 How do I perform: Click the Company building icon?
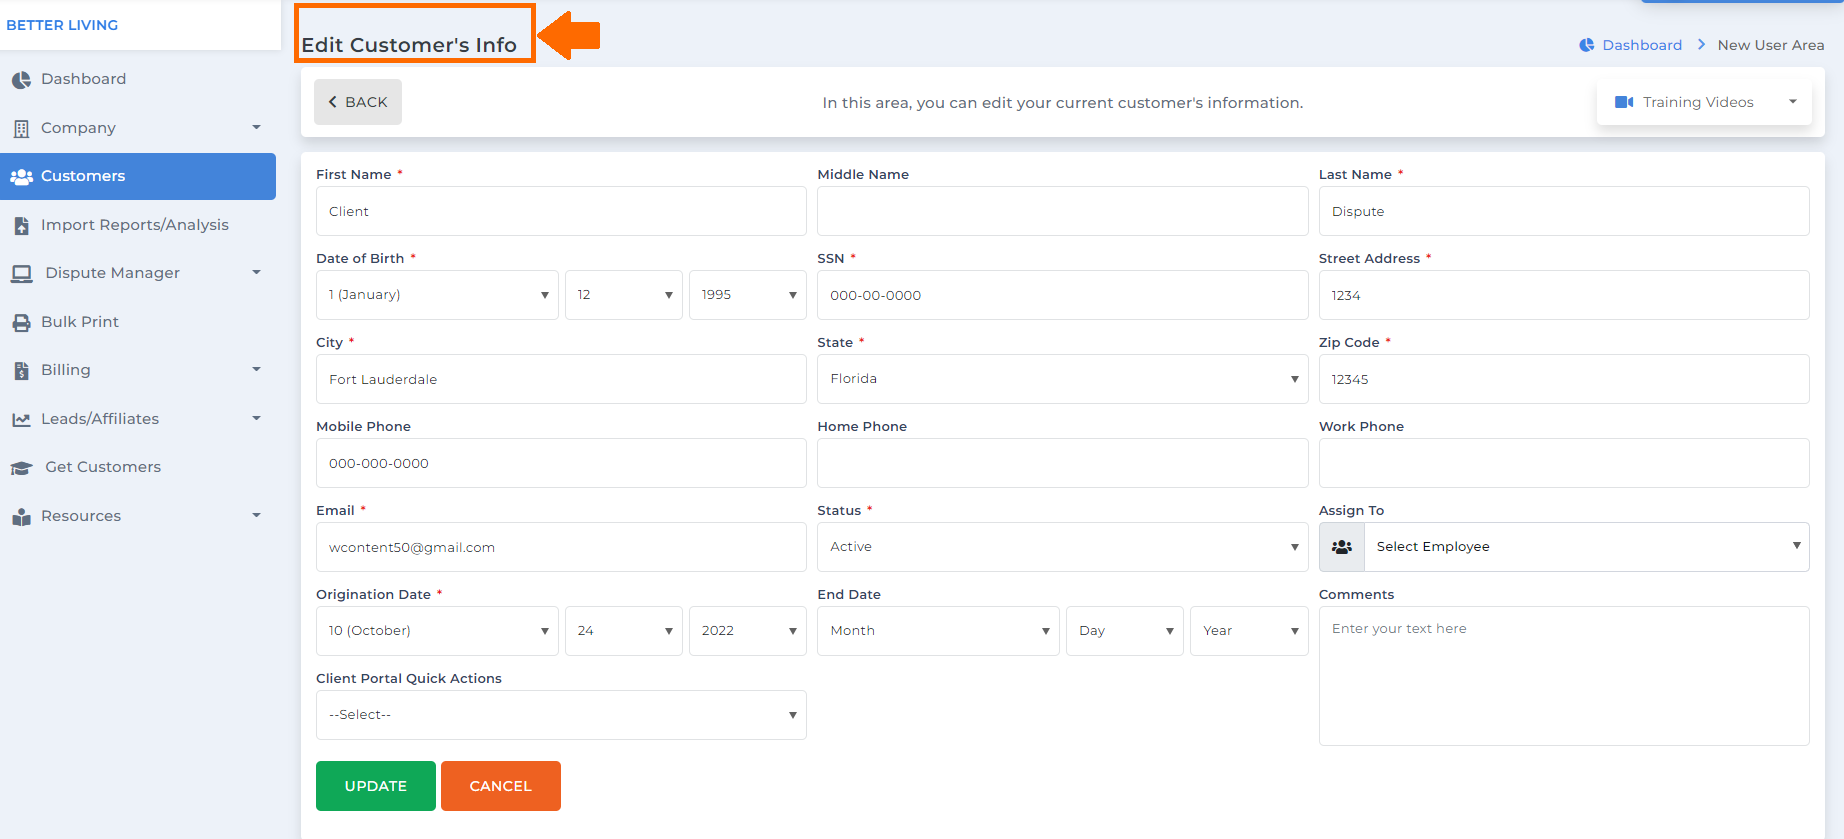21,129
